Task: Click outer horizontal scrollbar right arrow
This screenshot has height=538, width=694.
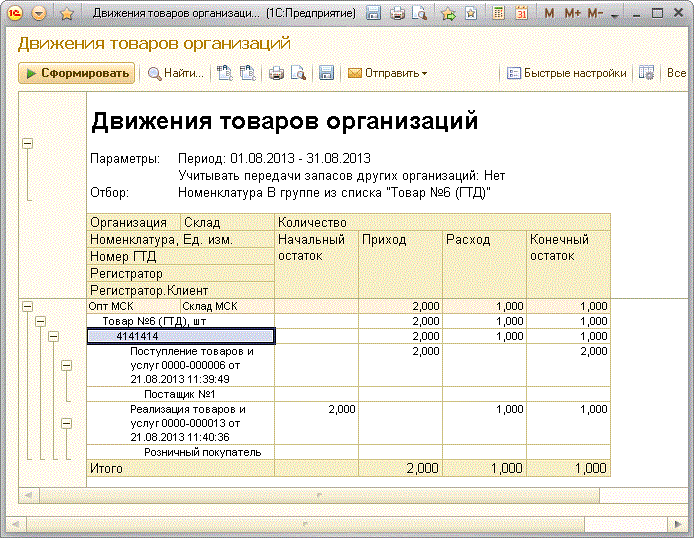Action: [x=678, y=524]
